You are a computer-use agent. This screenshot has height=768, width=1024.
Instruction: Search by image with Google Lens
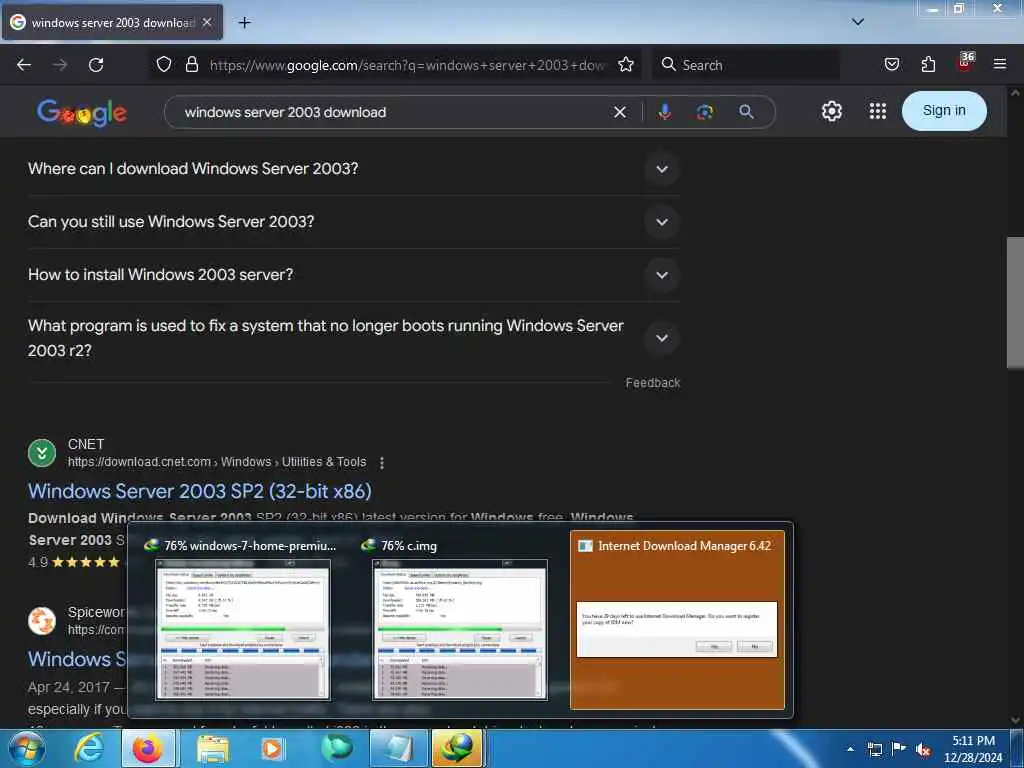point(705,112)
